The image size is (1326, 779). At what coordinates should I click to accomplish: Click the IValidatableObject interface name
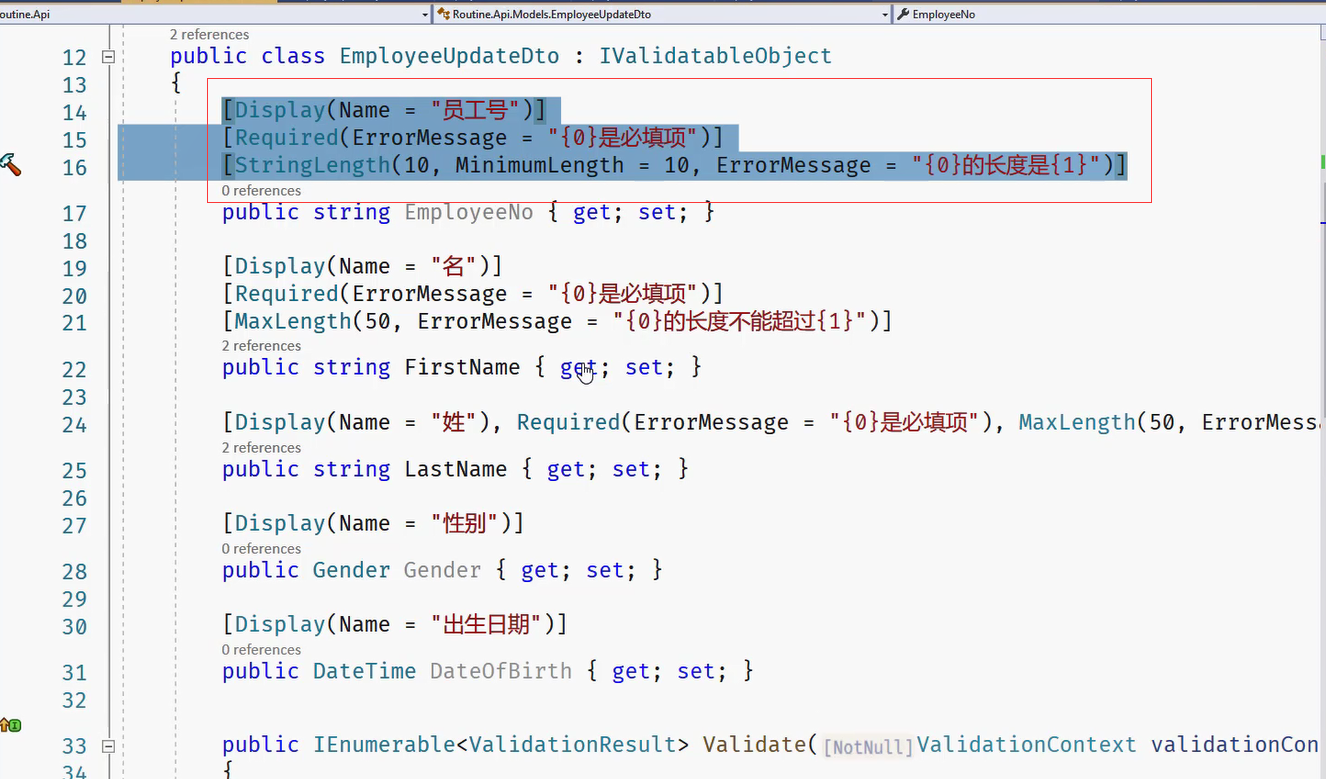point(715,56)
